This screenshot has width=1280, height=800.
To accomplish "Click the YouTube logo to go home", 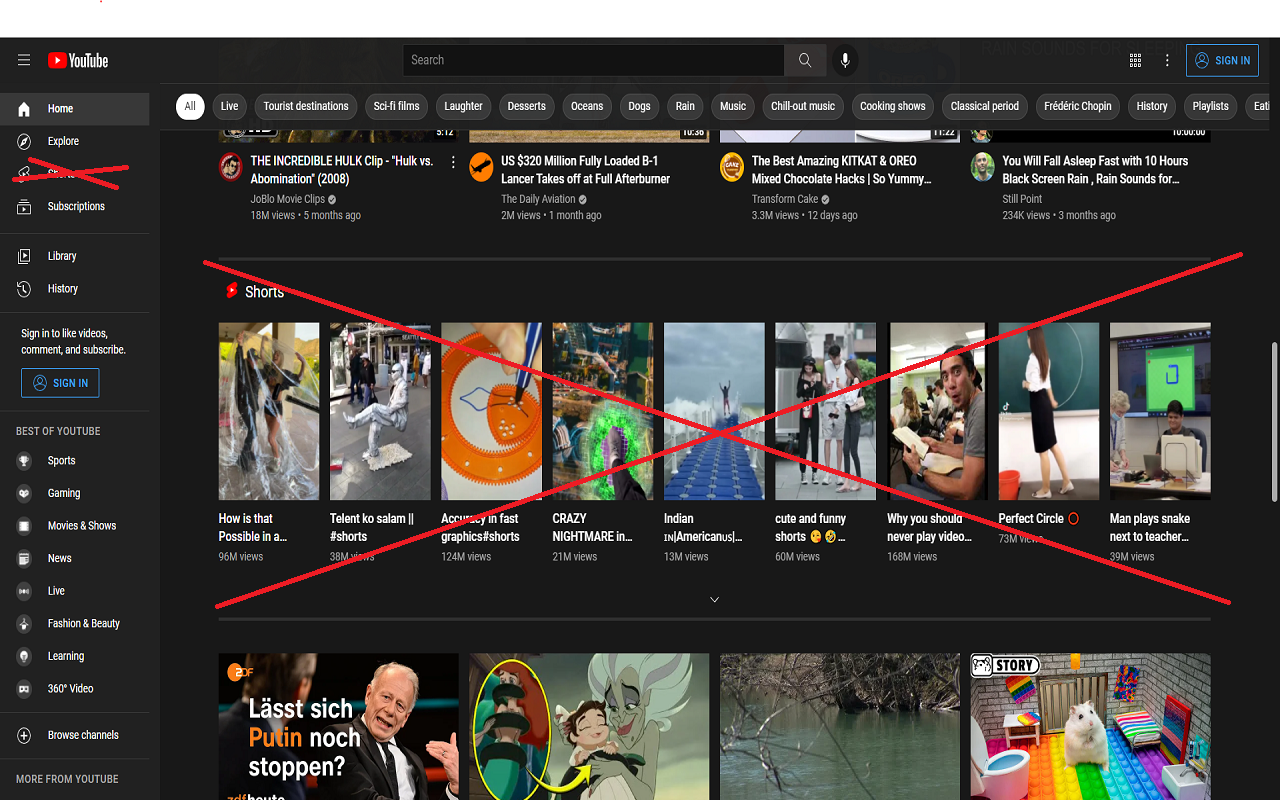I will click(x=77, y=60).
